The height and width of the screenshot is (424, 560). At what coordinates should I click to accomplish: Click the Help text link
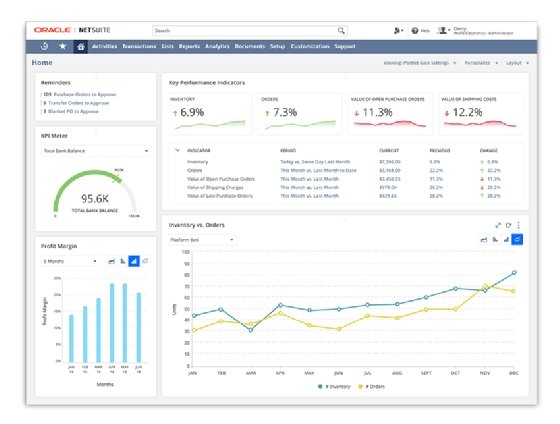coord(425,31)
